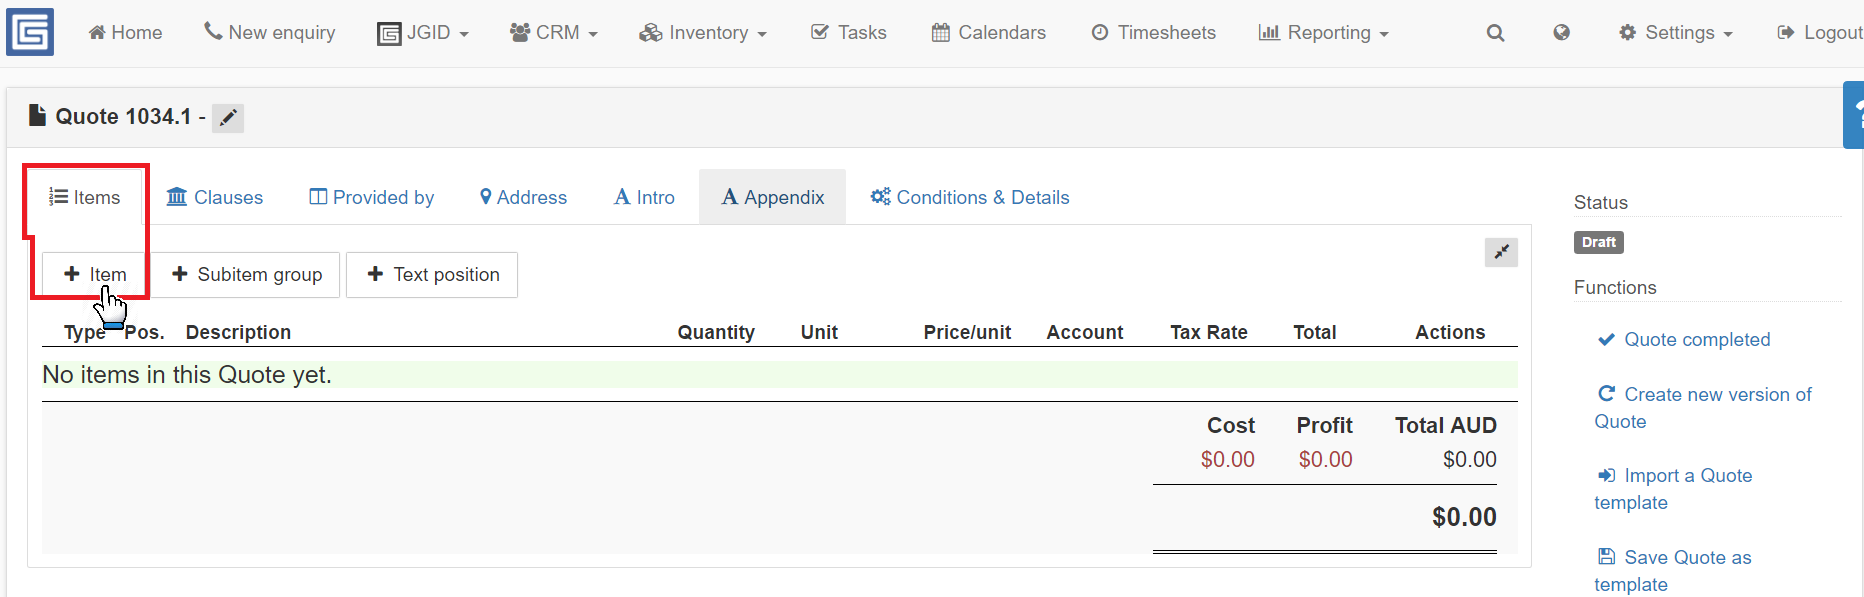This screenshot has height=597, width=1864.
Task: Mark Quote completed
Action: (x=1684, y=340)
